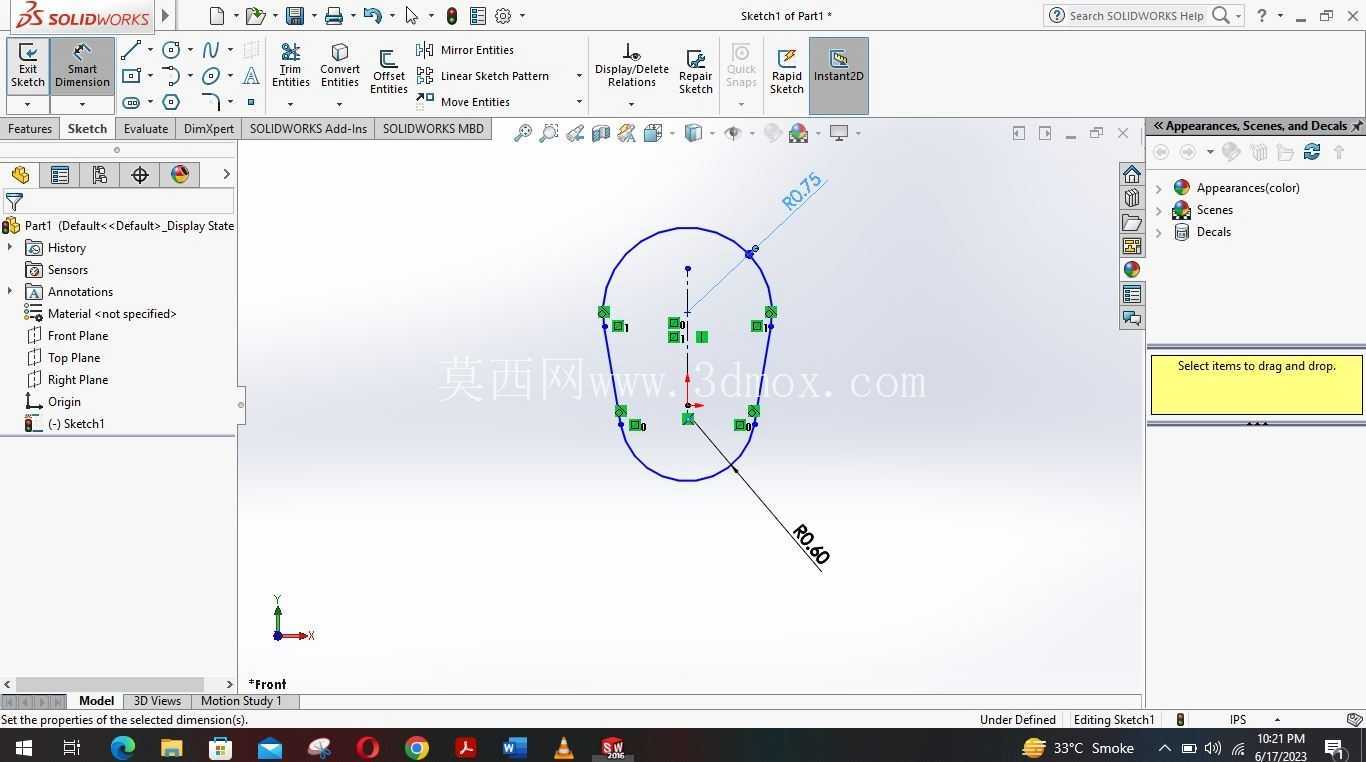Click the Rebuild traffic light icon
Viewport: 1366px width, 762px height.
452,16
